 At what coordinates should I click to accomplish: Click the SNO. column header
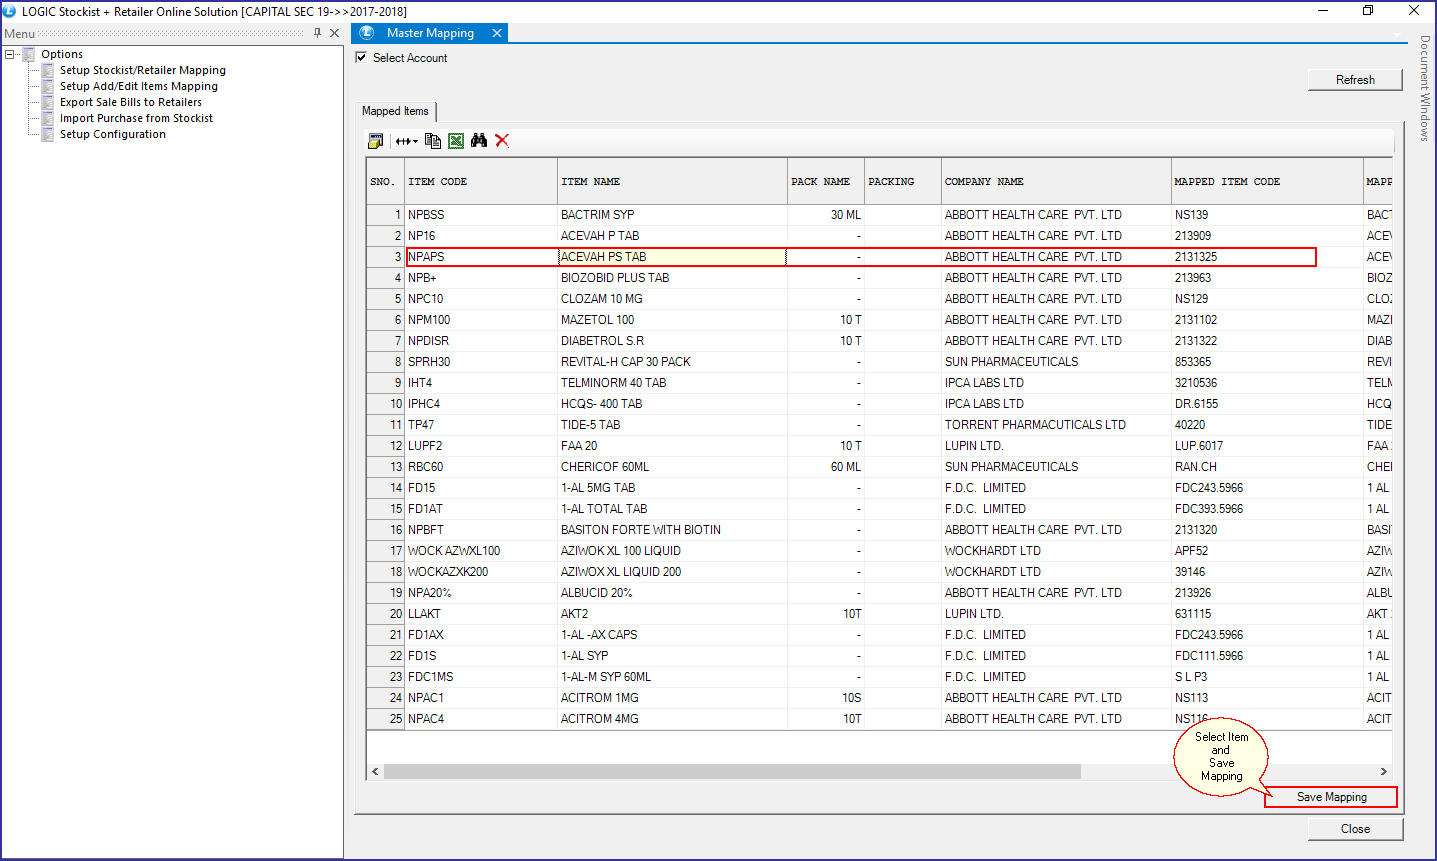(x=385, y=182)
